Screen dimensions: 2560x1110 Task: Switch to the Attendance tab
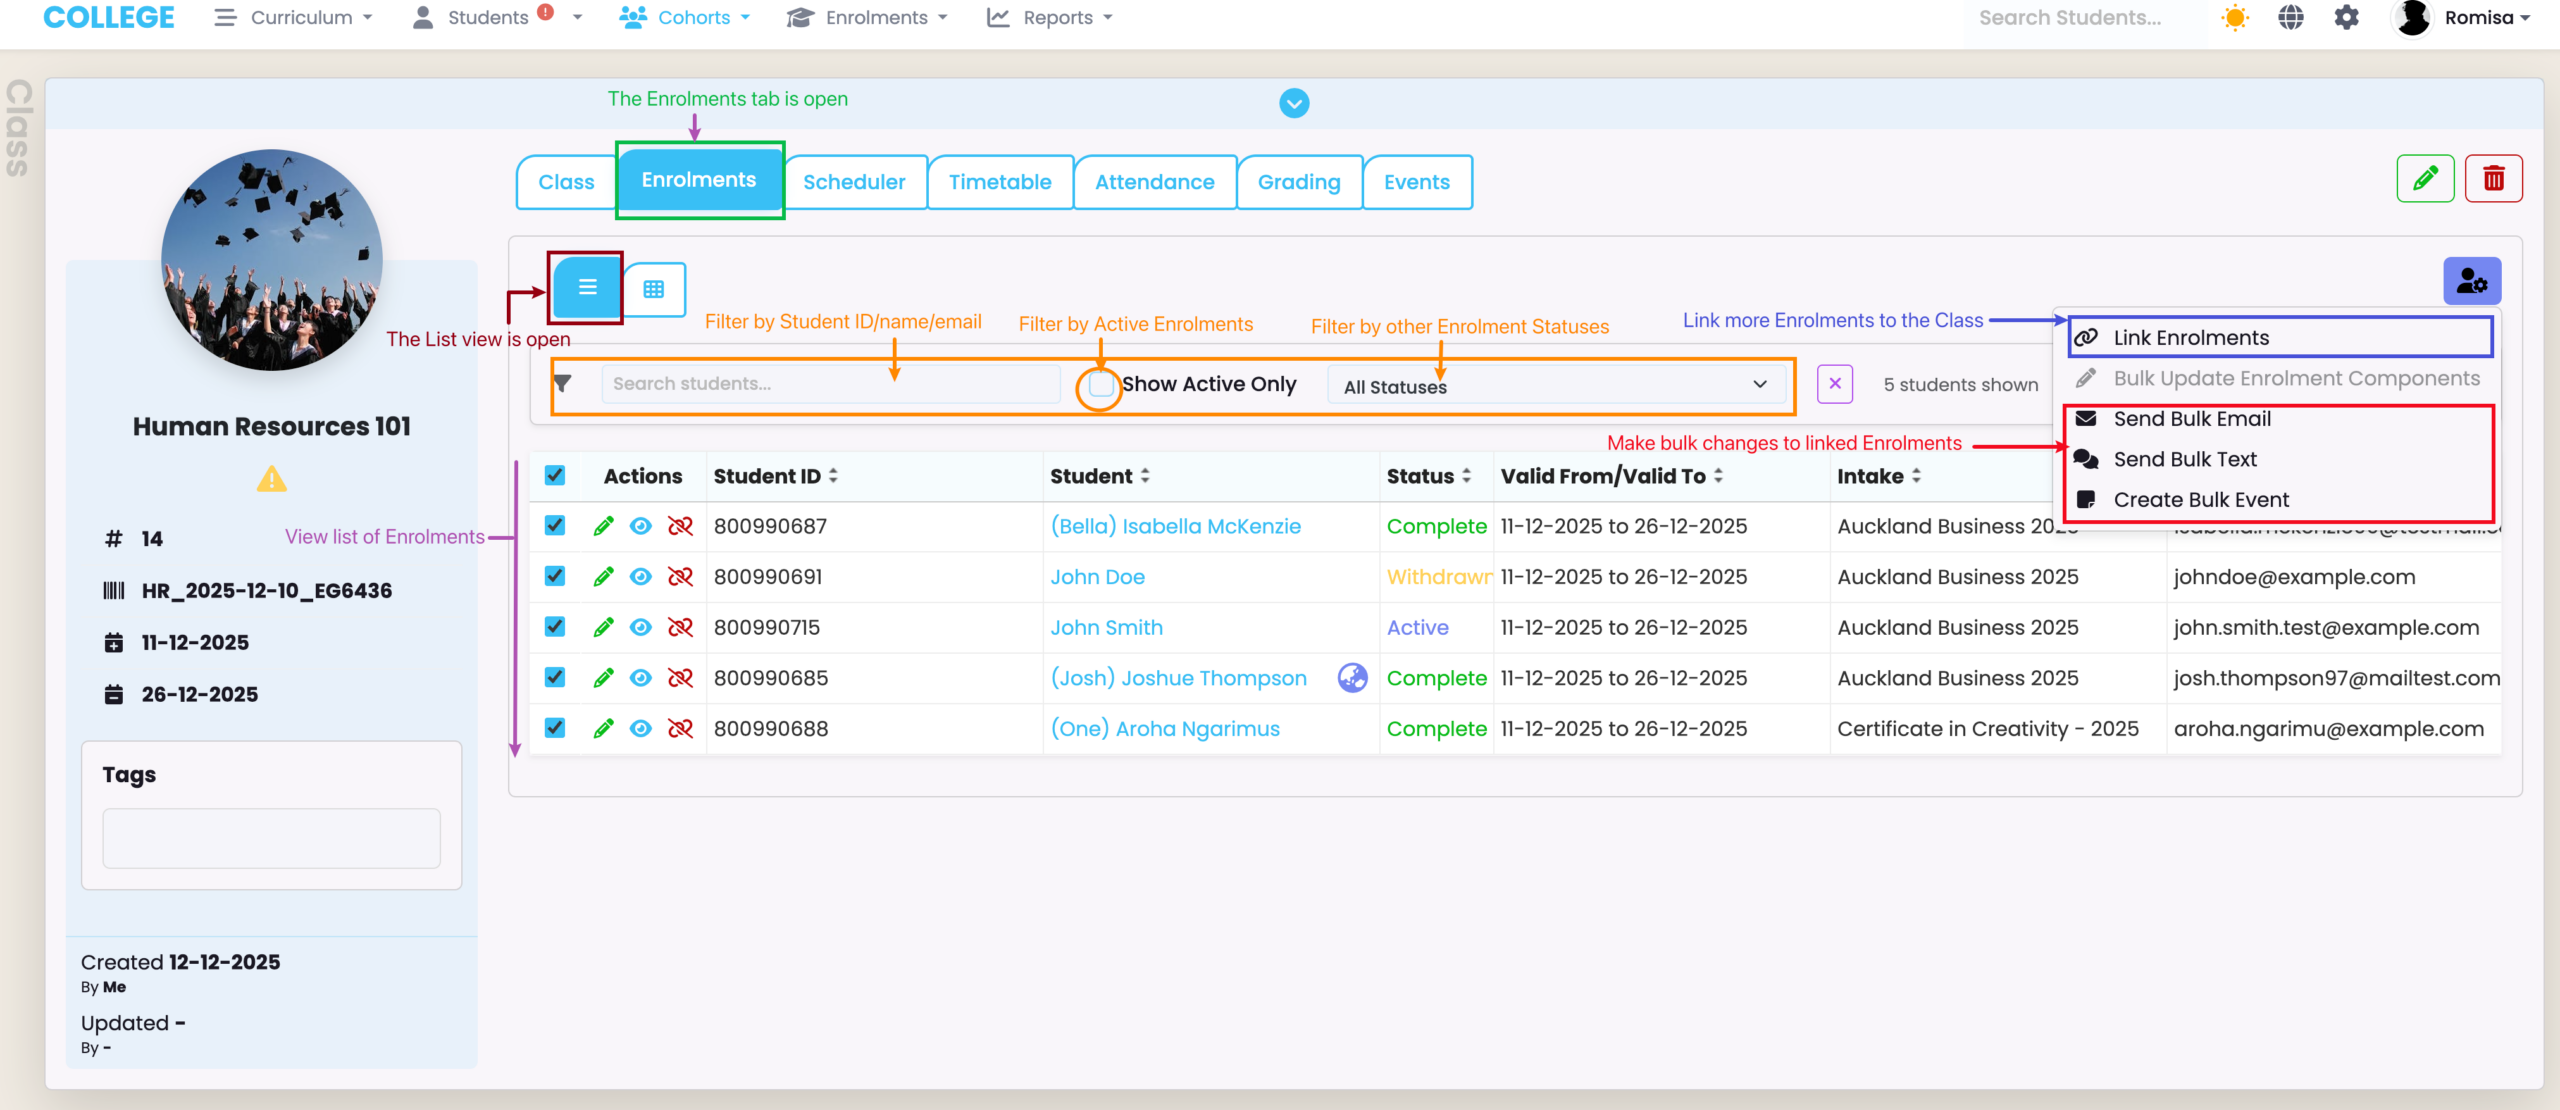tap(1154, 182)
